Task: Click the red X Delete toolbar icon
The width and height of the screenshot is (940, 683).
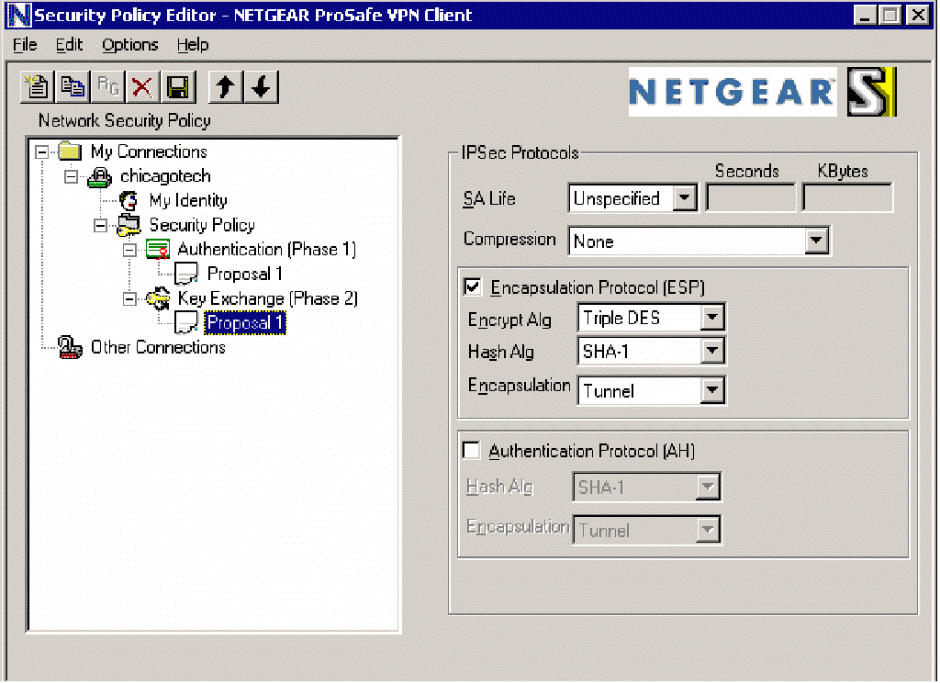Action: tap(142, 88)
